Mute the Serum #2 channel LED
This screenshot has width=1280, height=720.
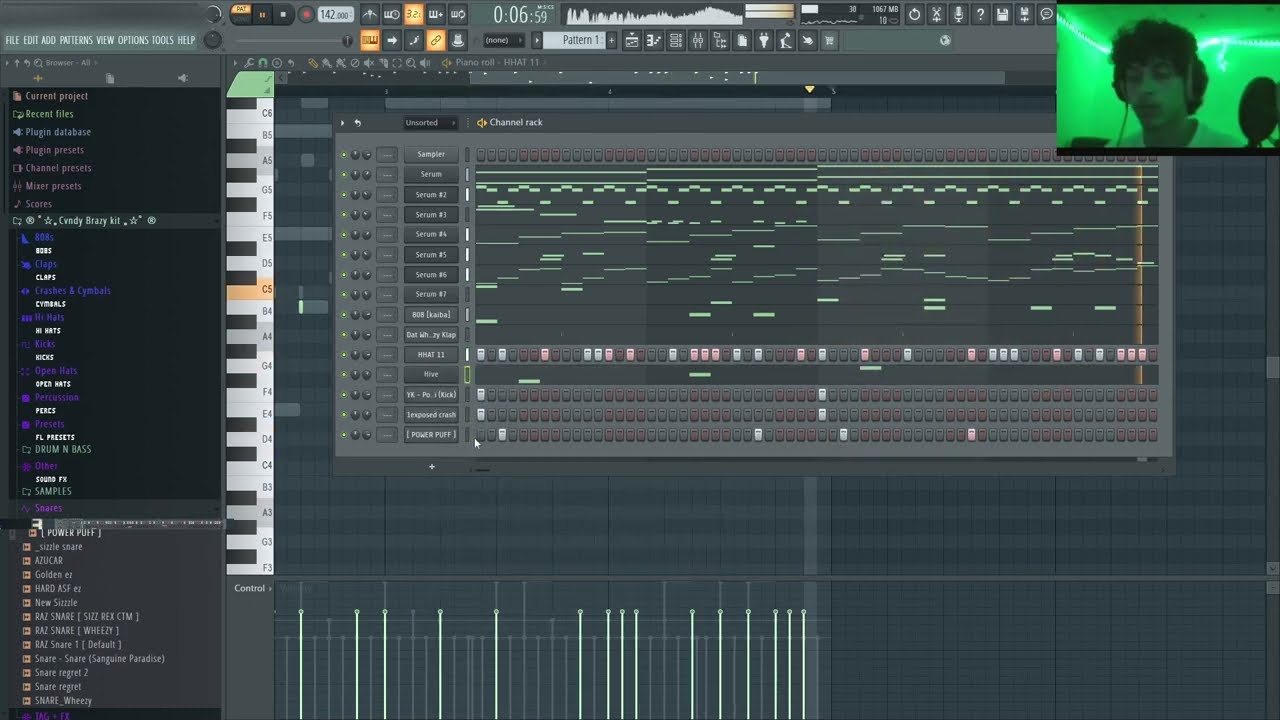click(x=344, y=194)
